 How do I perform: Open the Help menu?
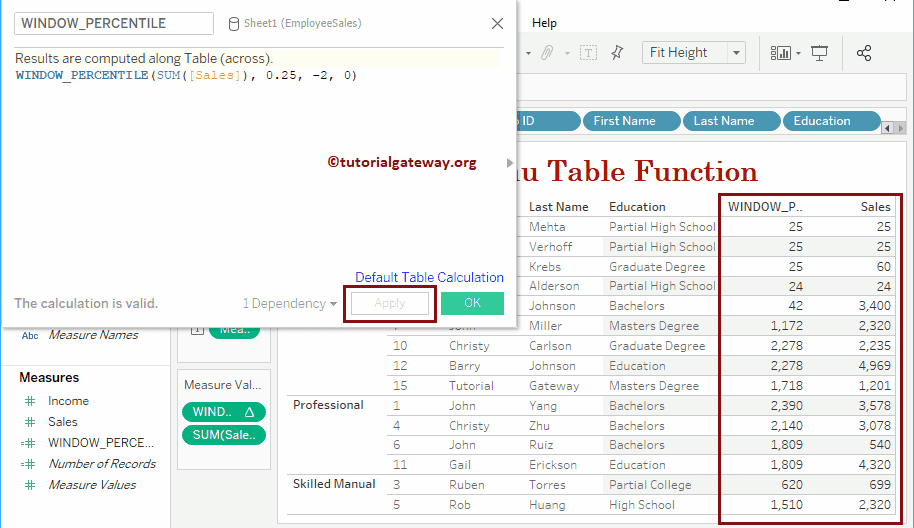coord(544,23)
